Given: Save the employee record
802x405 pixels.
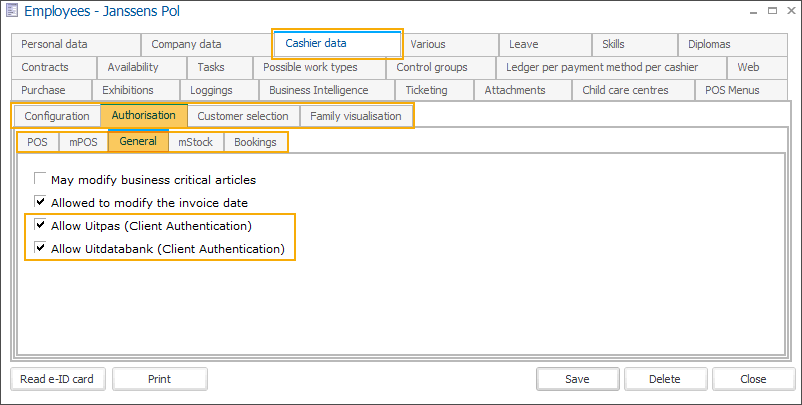Looking at the screenshot, I should point(577,379).
